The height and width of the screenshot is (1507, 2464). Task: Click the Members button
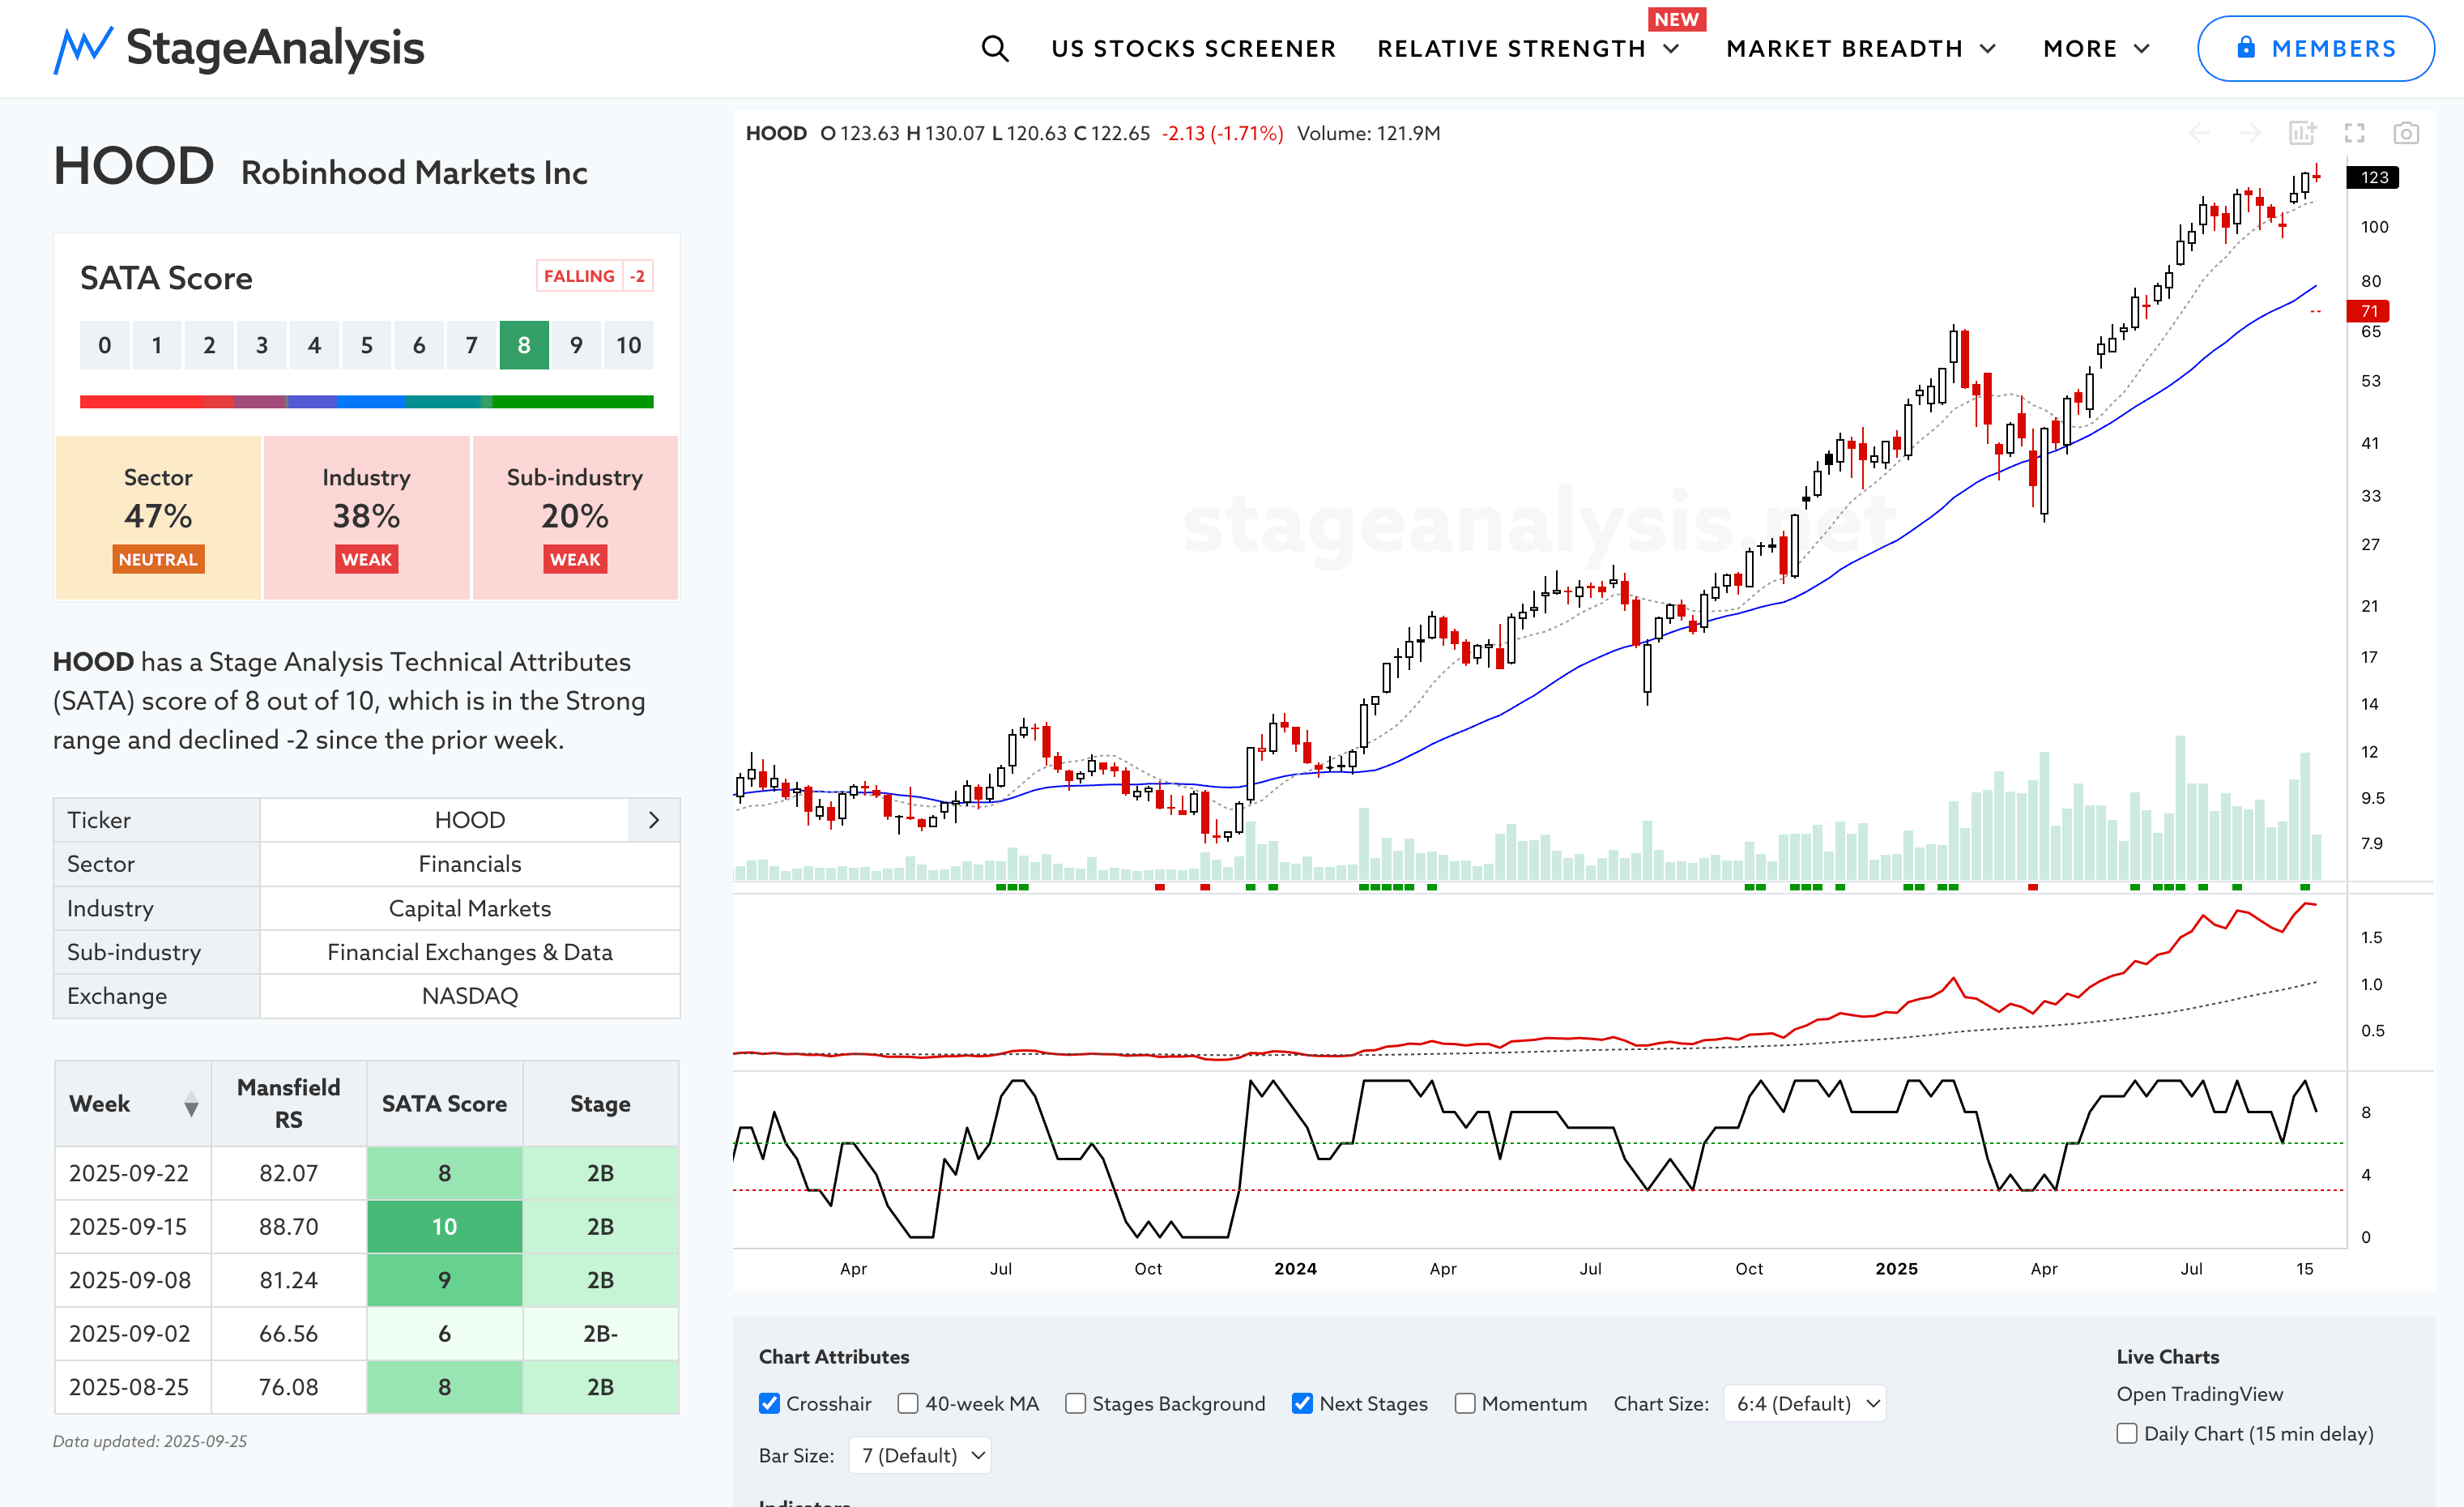(x=2315, y=48)
